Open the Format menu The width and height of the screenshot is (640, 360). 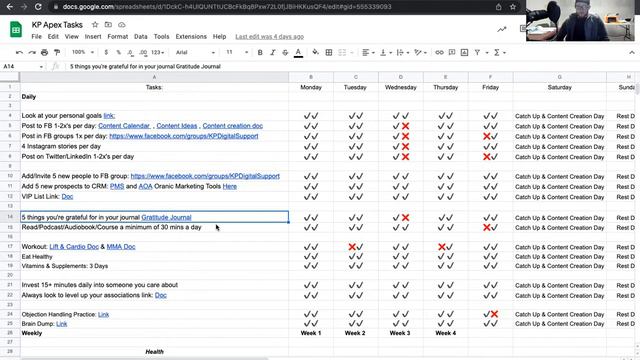pyautogui.click(x=118, y=37)
